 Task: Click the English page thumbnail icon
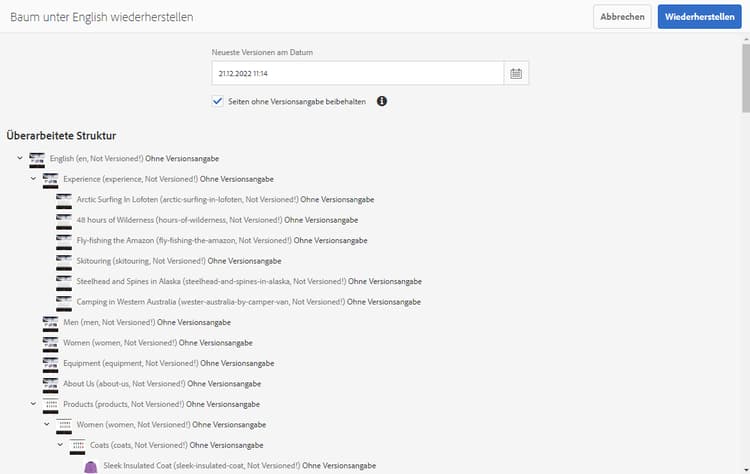click(37, 160)
